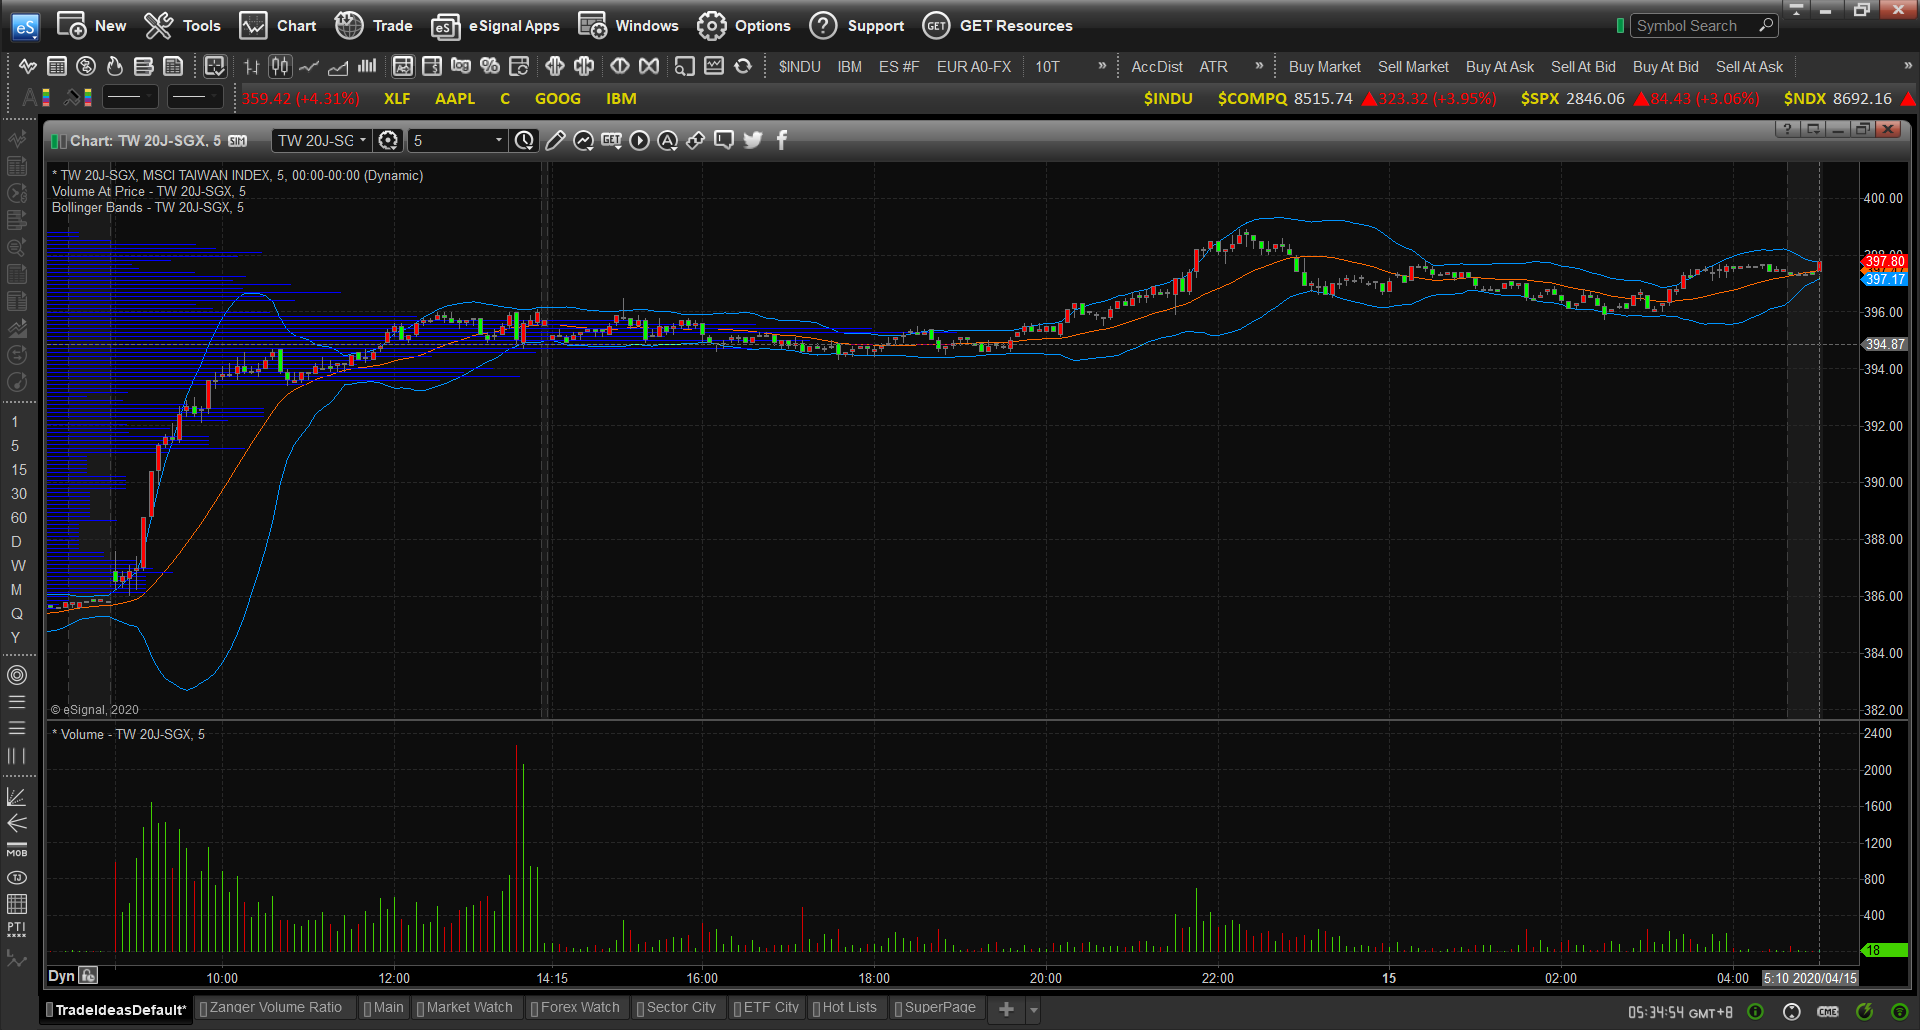Select the PTI tool in sidebar
The height and width of the screenshot is (1030, 1920).
pyautogui.click(x=17, y=929)
